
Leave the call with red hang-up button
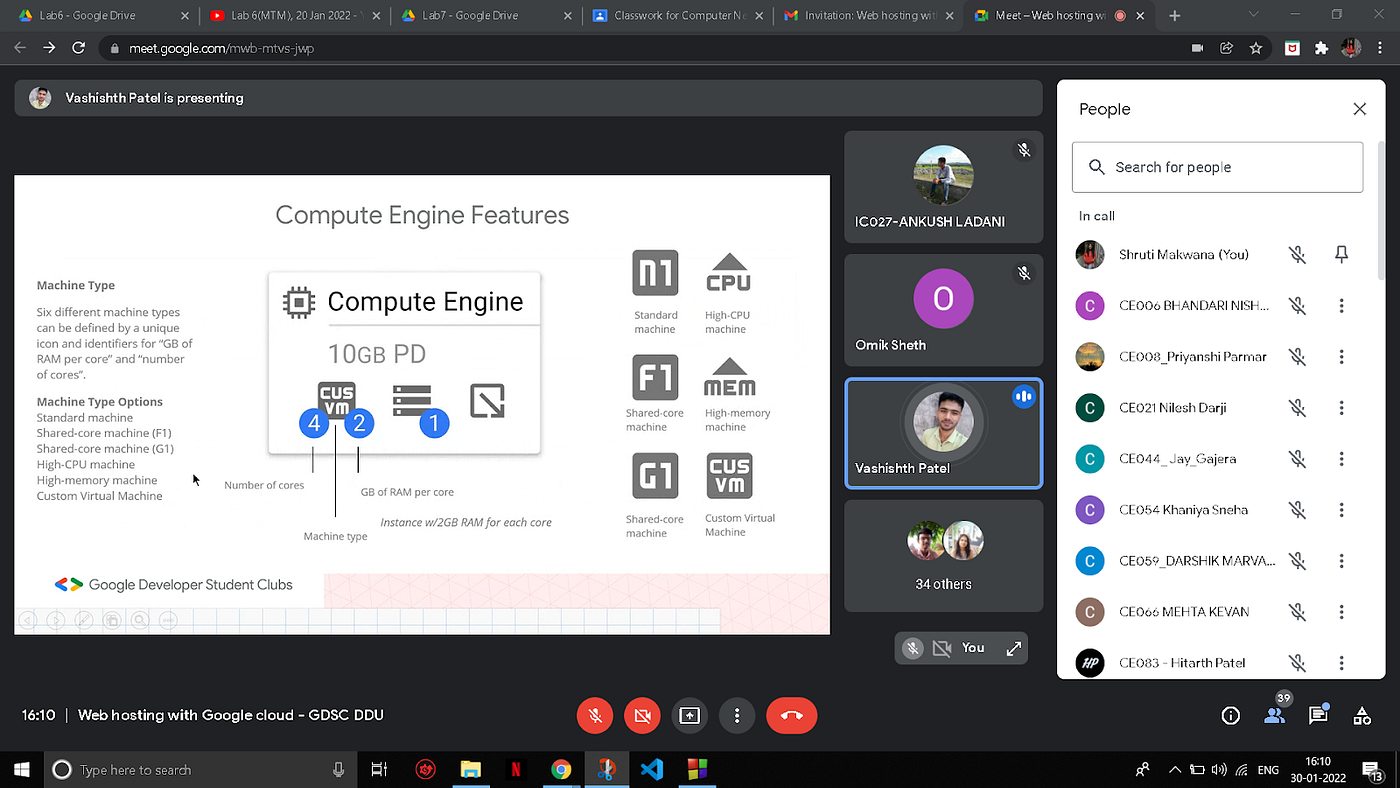(792, 715)
